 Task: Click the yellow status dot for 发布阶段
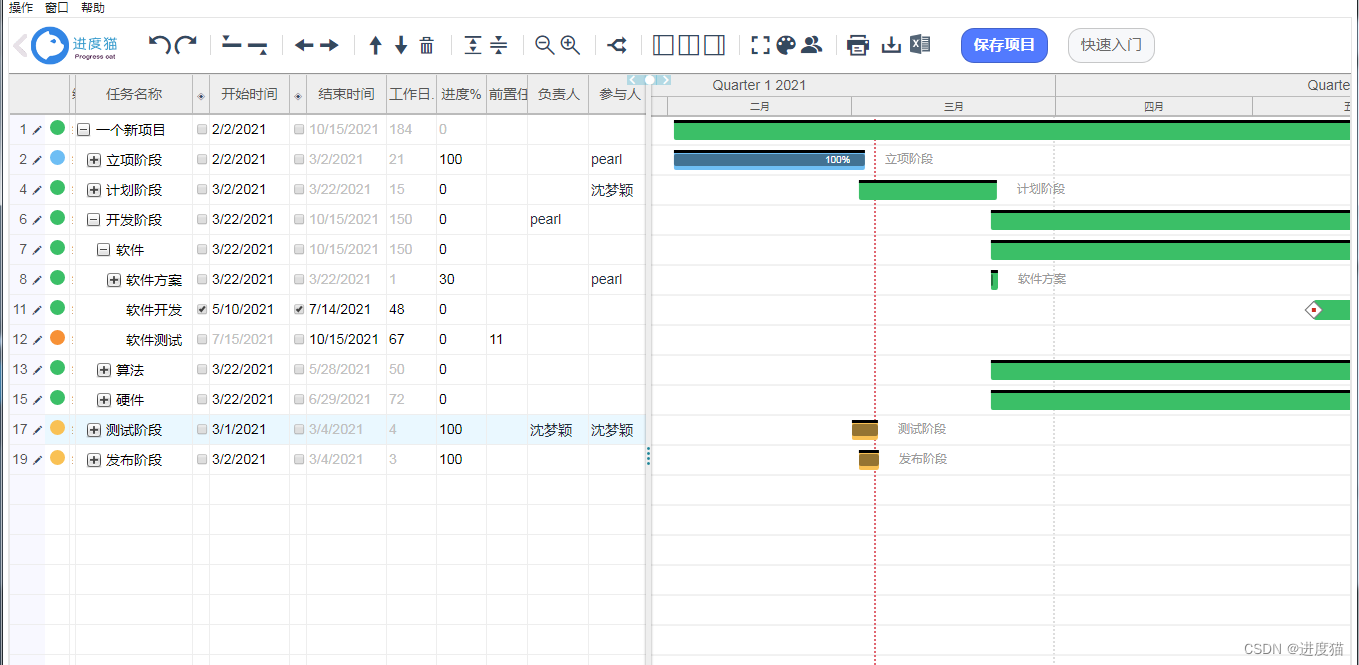[58, 458]
